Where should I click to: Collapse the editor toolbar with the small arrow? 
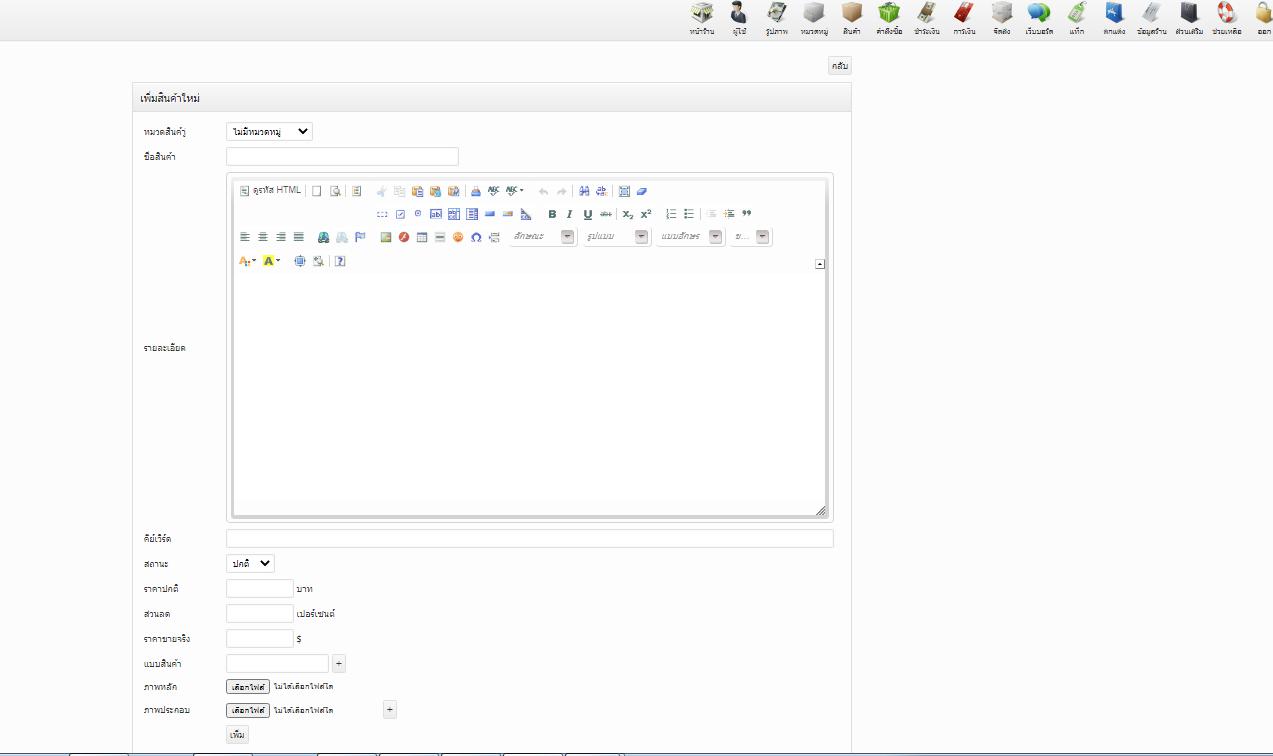pyautogui.click(x=820, y=264)
